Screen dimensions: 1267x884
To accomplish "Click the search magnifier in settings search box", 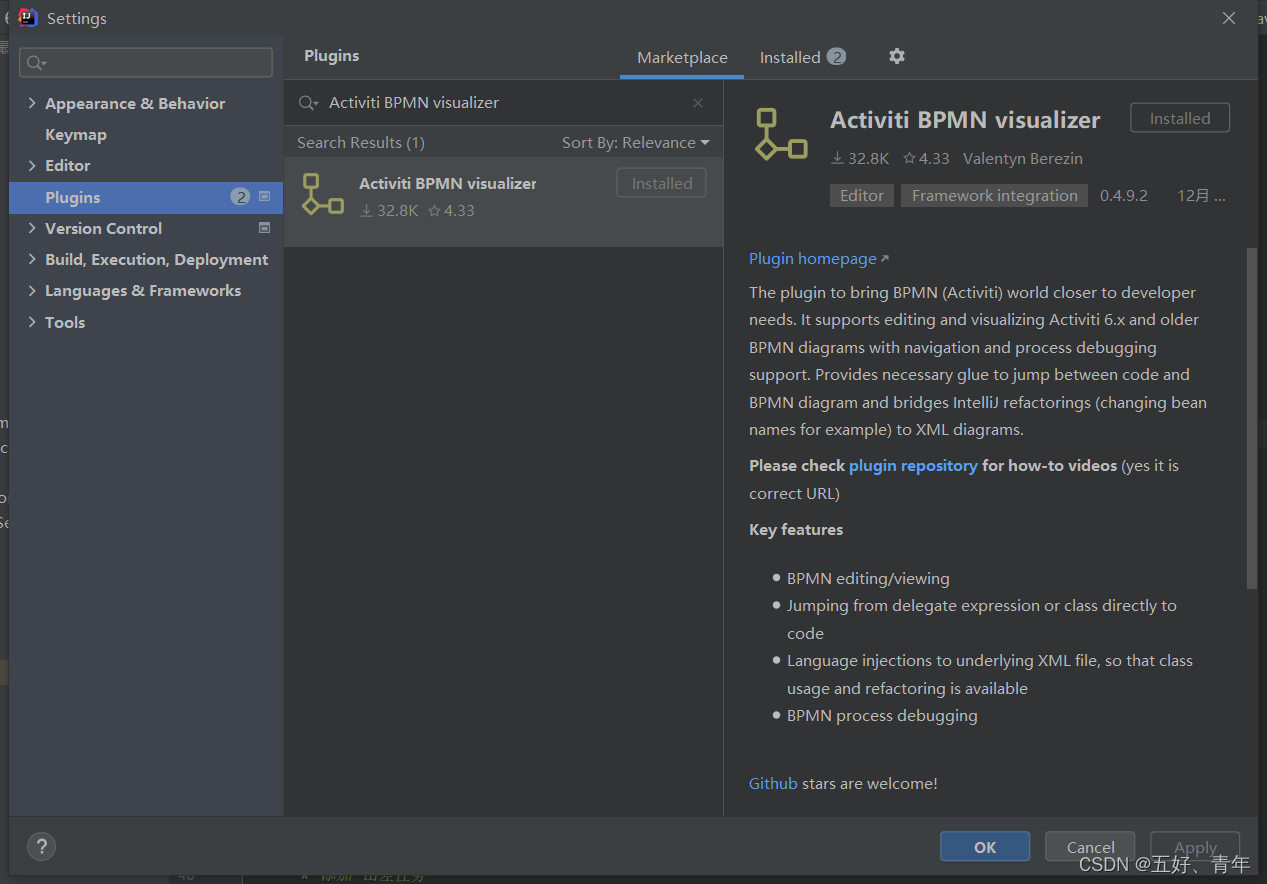I will (36, 63).
